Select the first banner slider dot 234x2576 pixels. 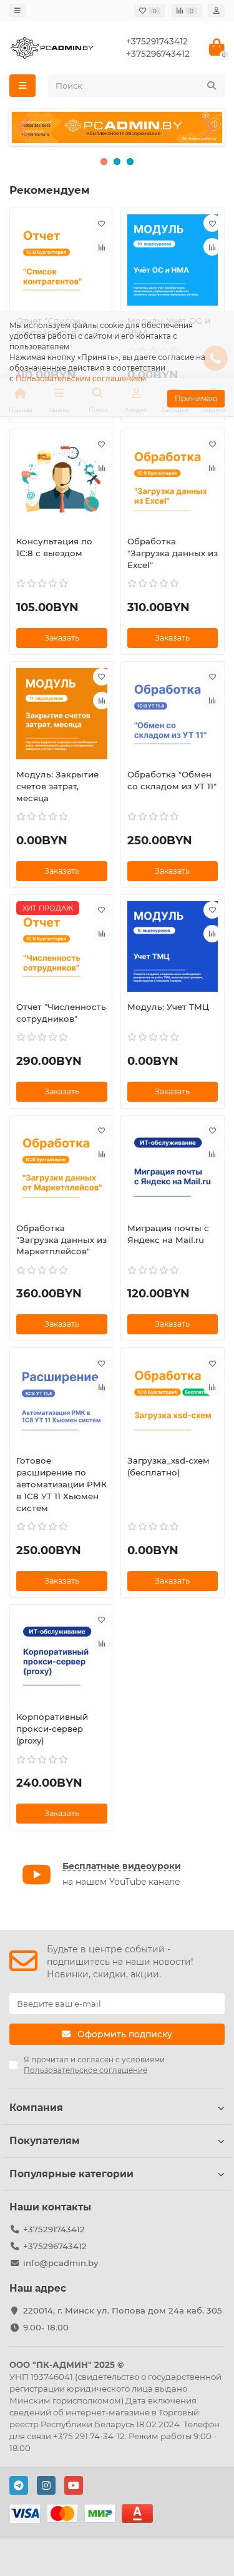pos(104,161)
